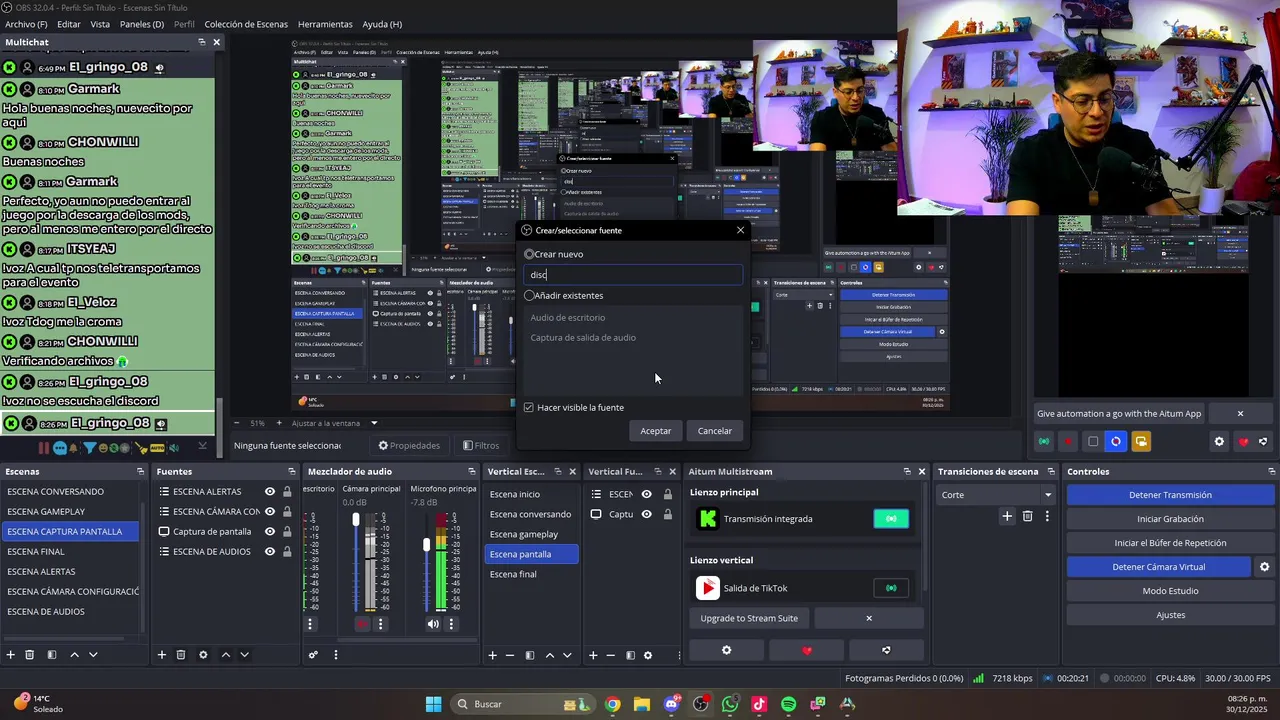This screenshot has height=720, width=1280.
Task: Click Aitum Multistream heart donate button
Action: pyautogui.click(x=807, y=650)
